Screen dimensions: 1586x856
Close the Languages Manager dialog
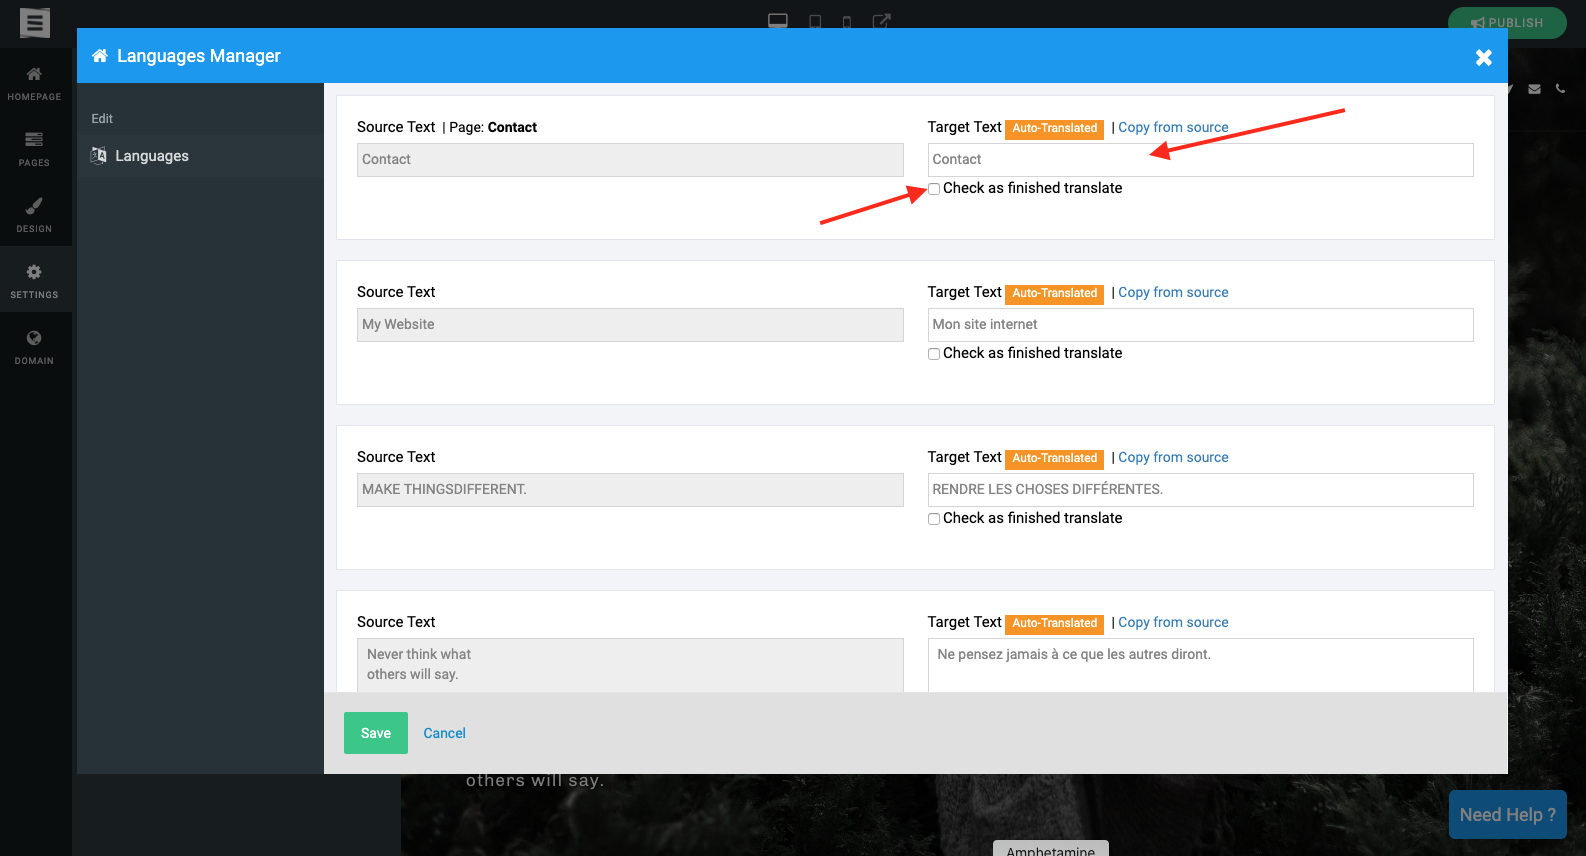[x=1484, y=57]
